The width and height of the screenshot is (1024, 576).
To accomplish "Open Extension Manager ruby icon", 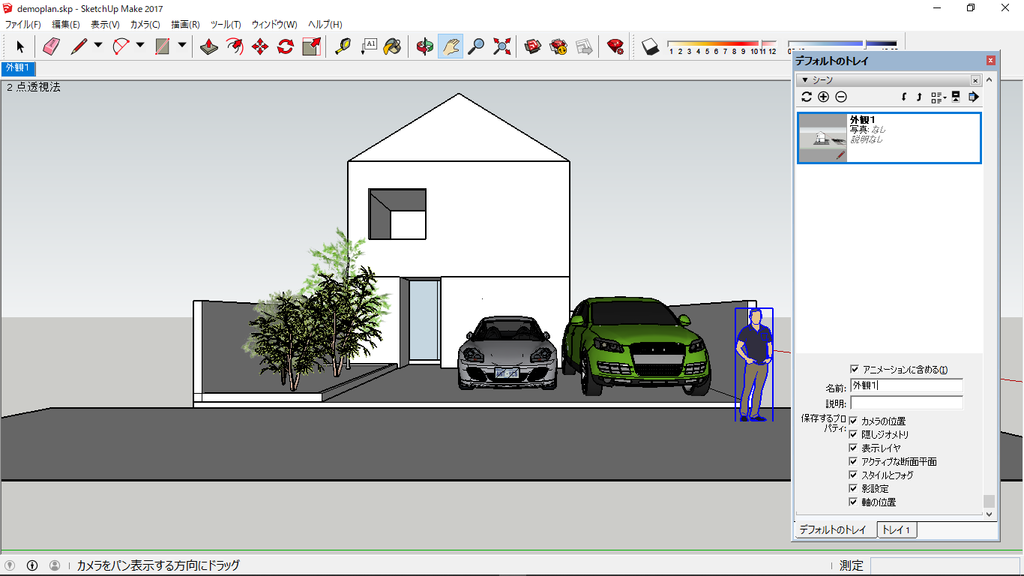I will pos(615,46).
